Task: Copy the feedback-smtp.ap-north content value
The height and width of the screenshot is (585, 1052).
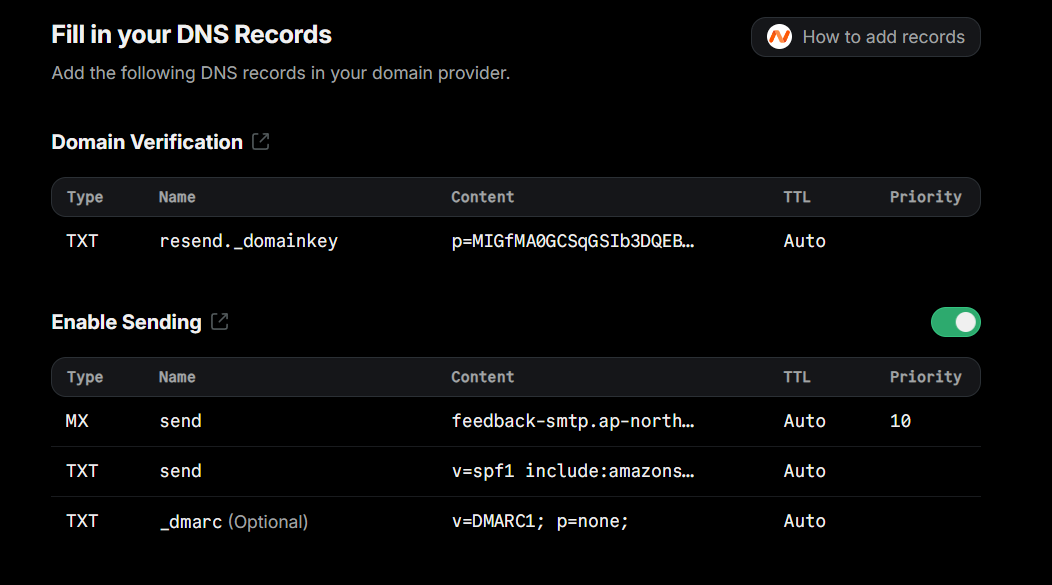Action: pyautogui.click(x=572, y=421)
